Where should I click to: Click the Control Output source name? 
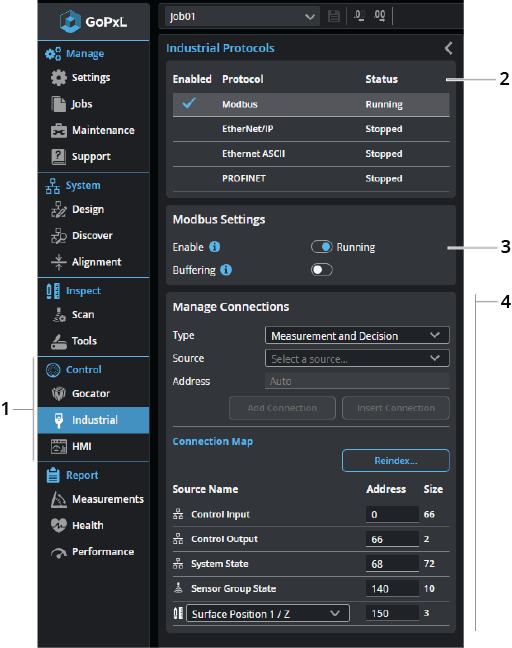pyautogui.click(x=224, y=539)
